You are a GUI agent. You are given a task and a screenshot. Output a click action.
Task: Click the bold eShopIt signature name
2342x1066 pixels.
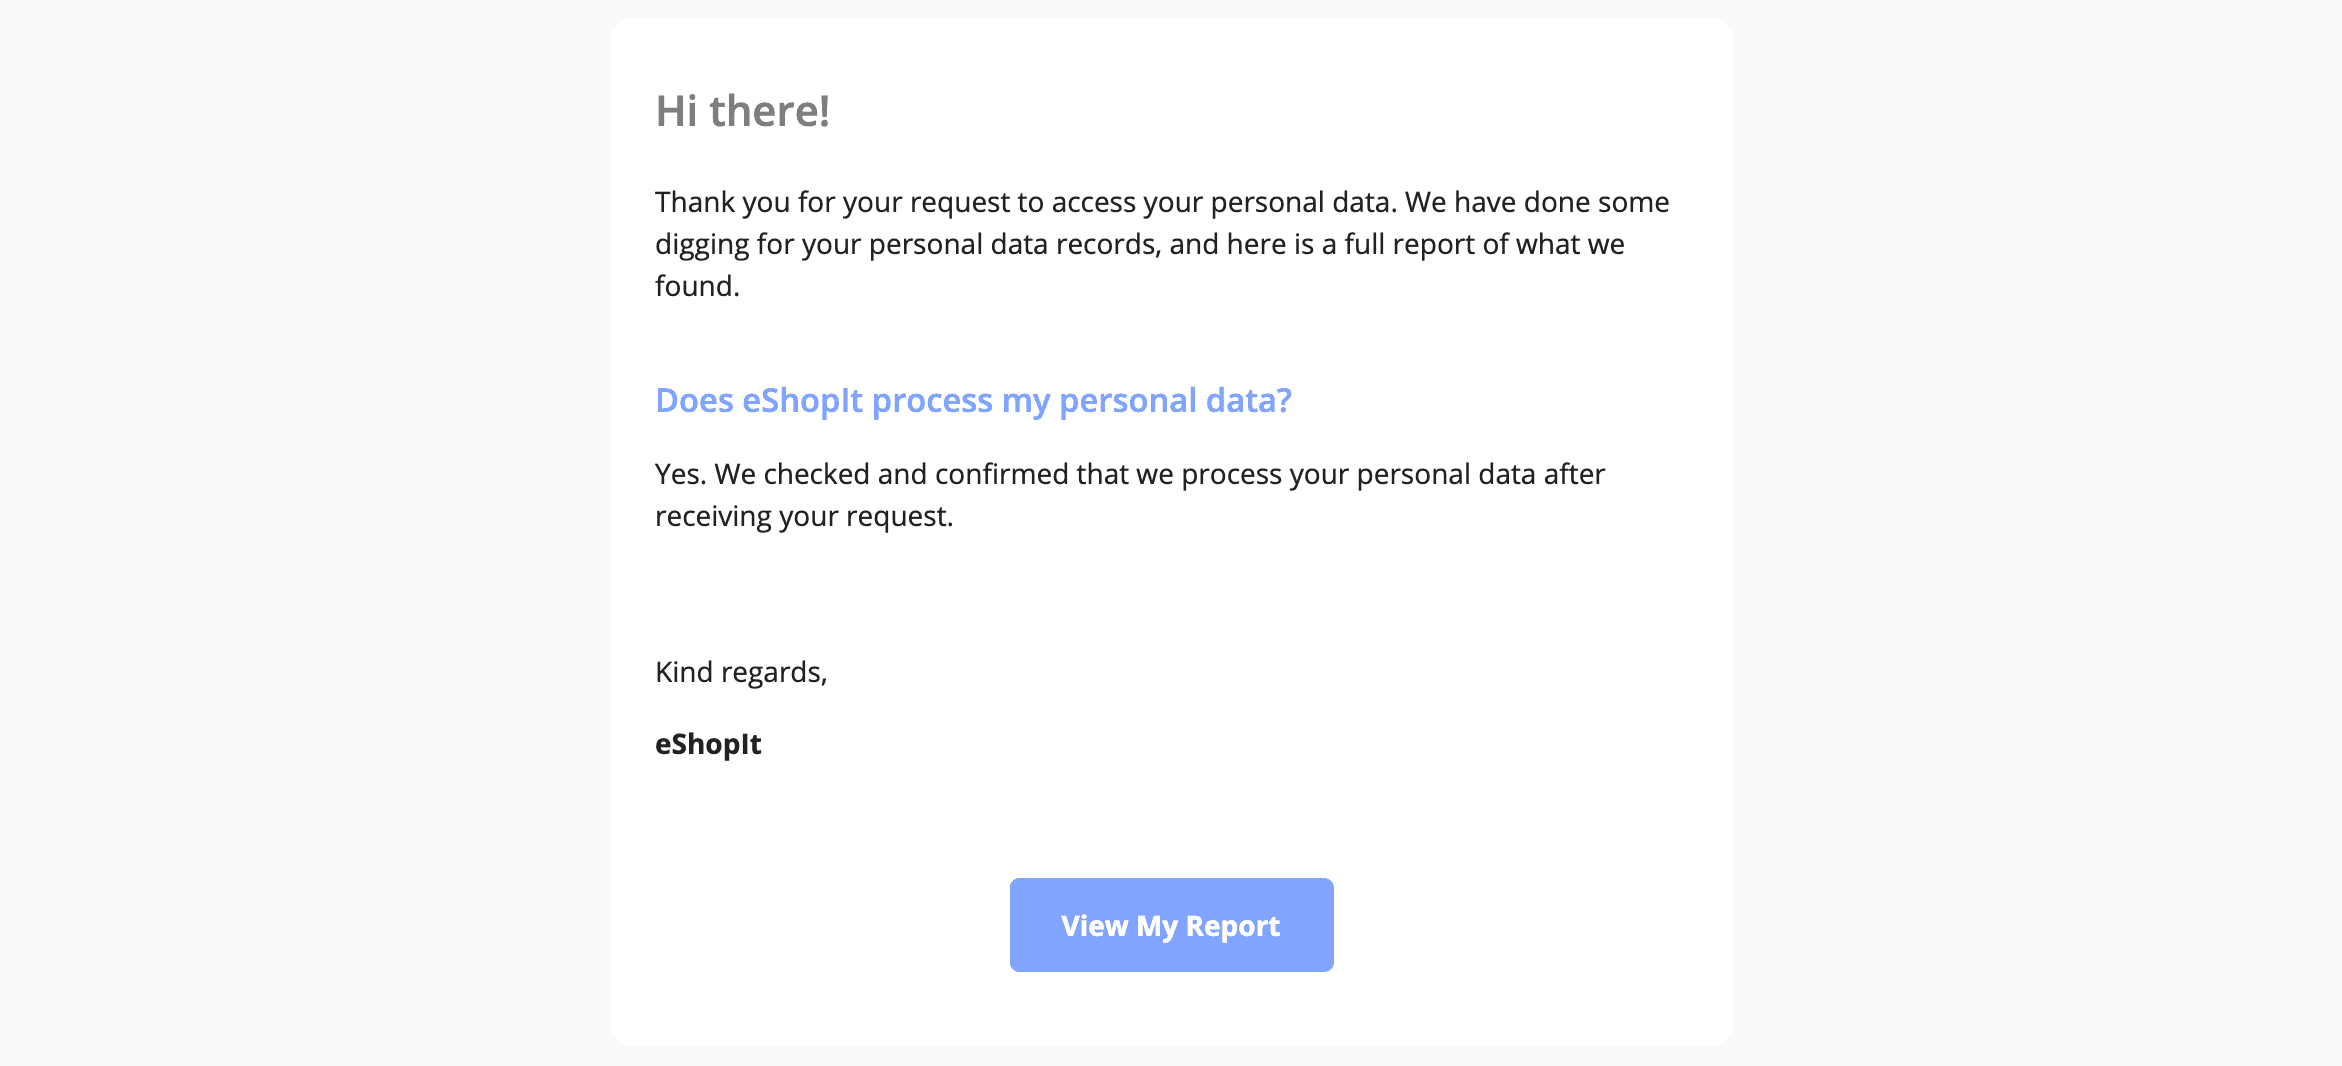(x=707, y=743)
